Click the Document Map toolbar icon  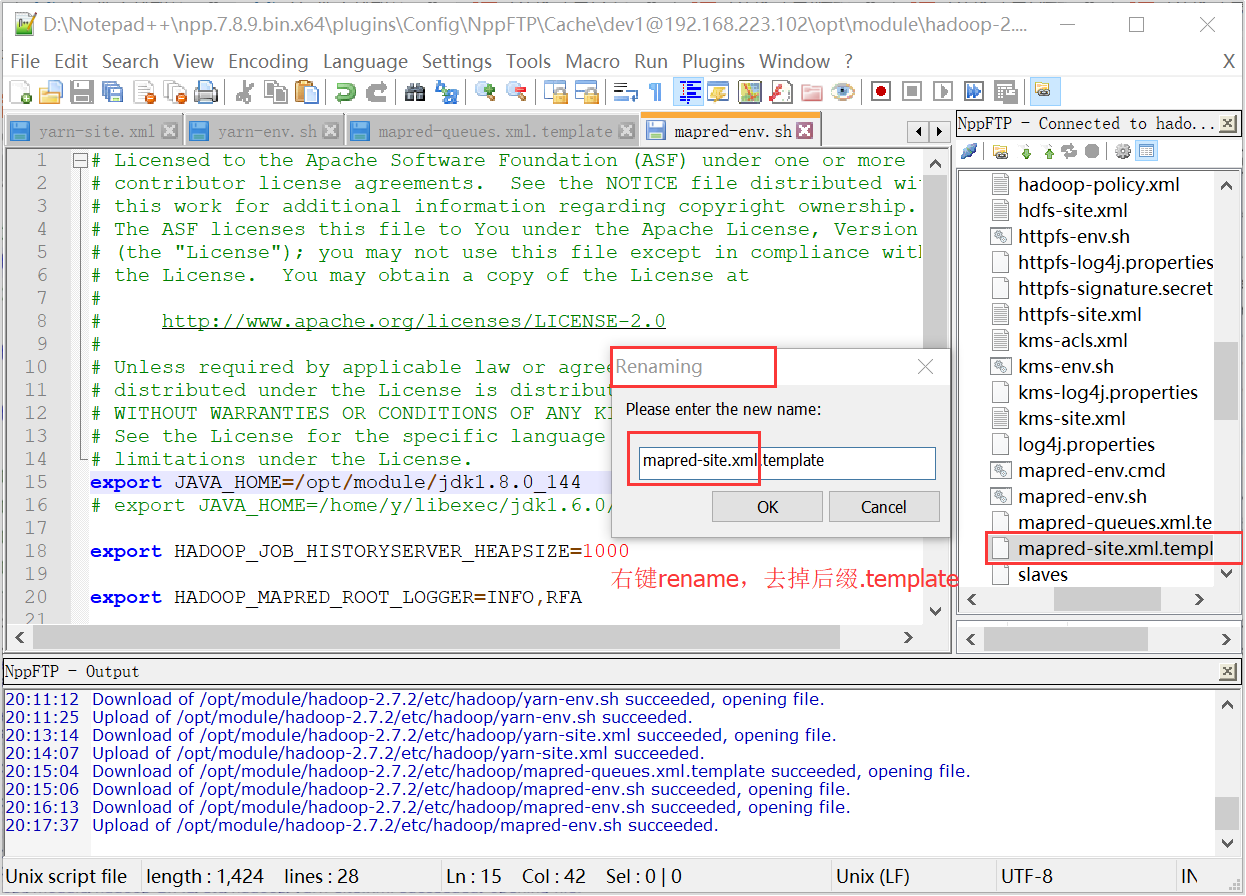[749, 92]
